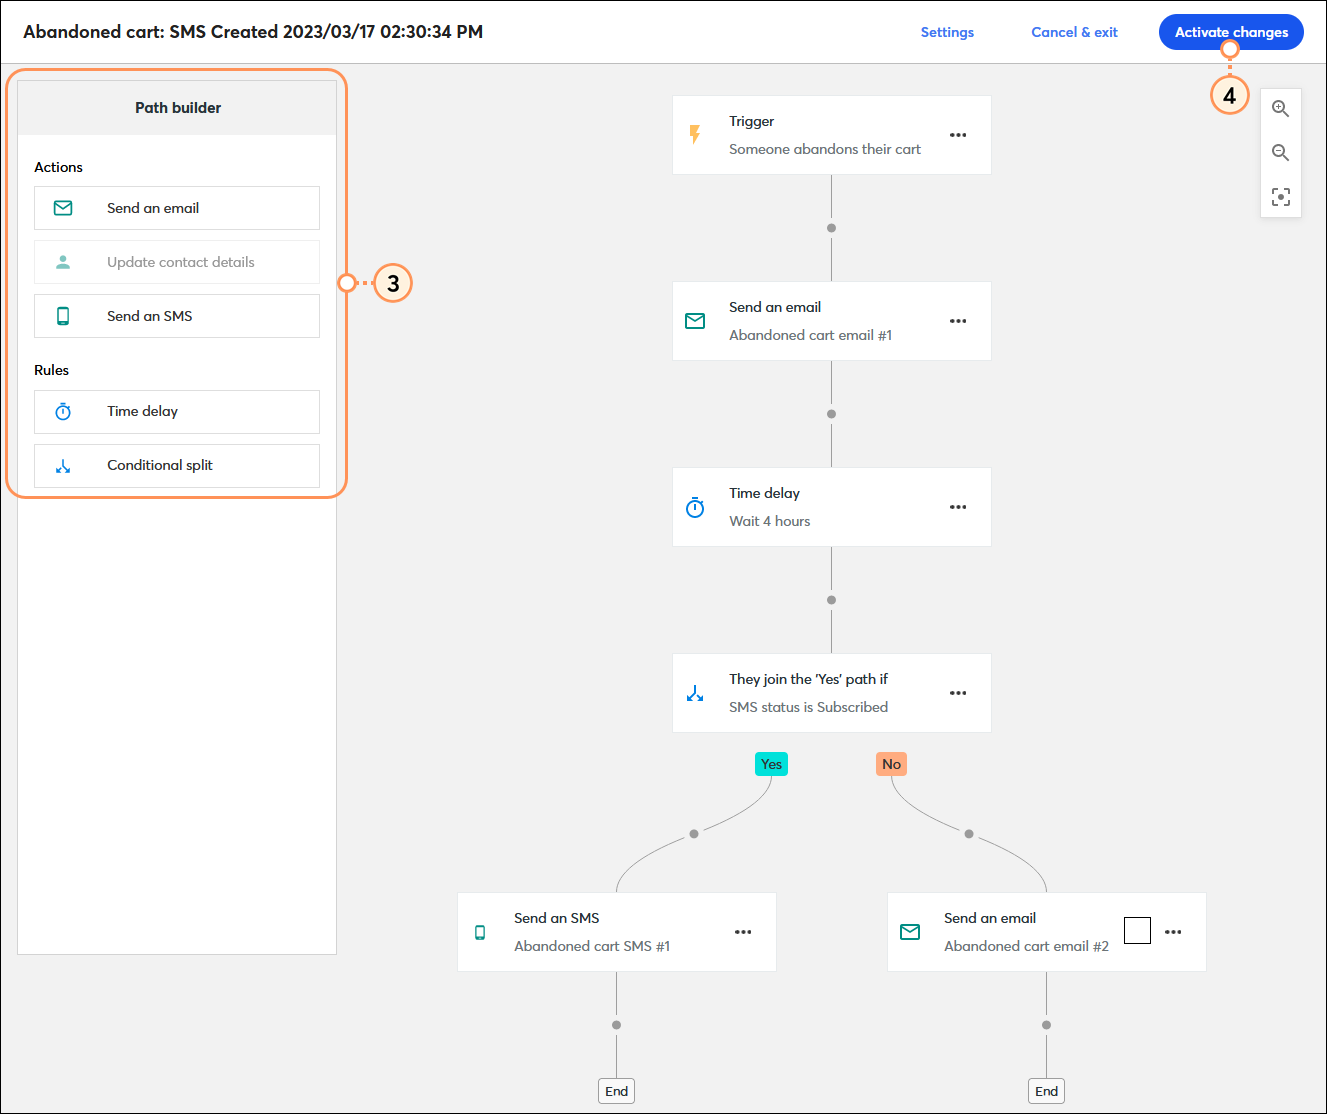Click 'SMS status is Subscribed' text
The width and height of the screenshot is (1327, 1114).
[808, 707]
